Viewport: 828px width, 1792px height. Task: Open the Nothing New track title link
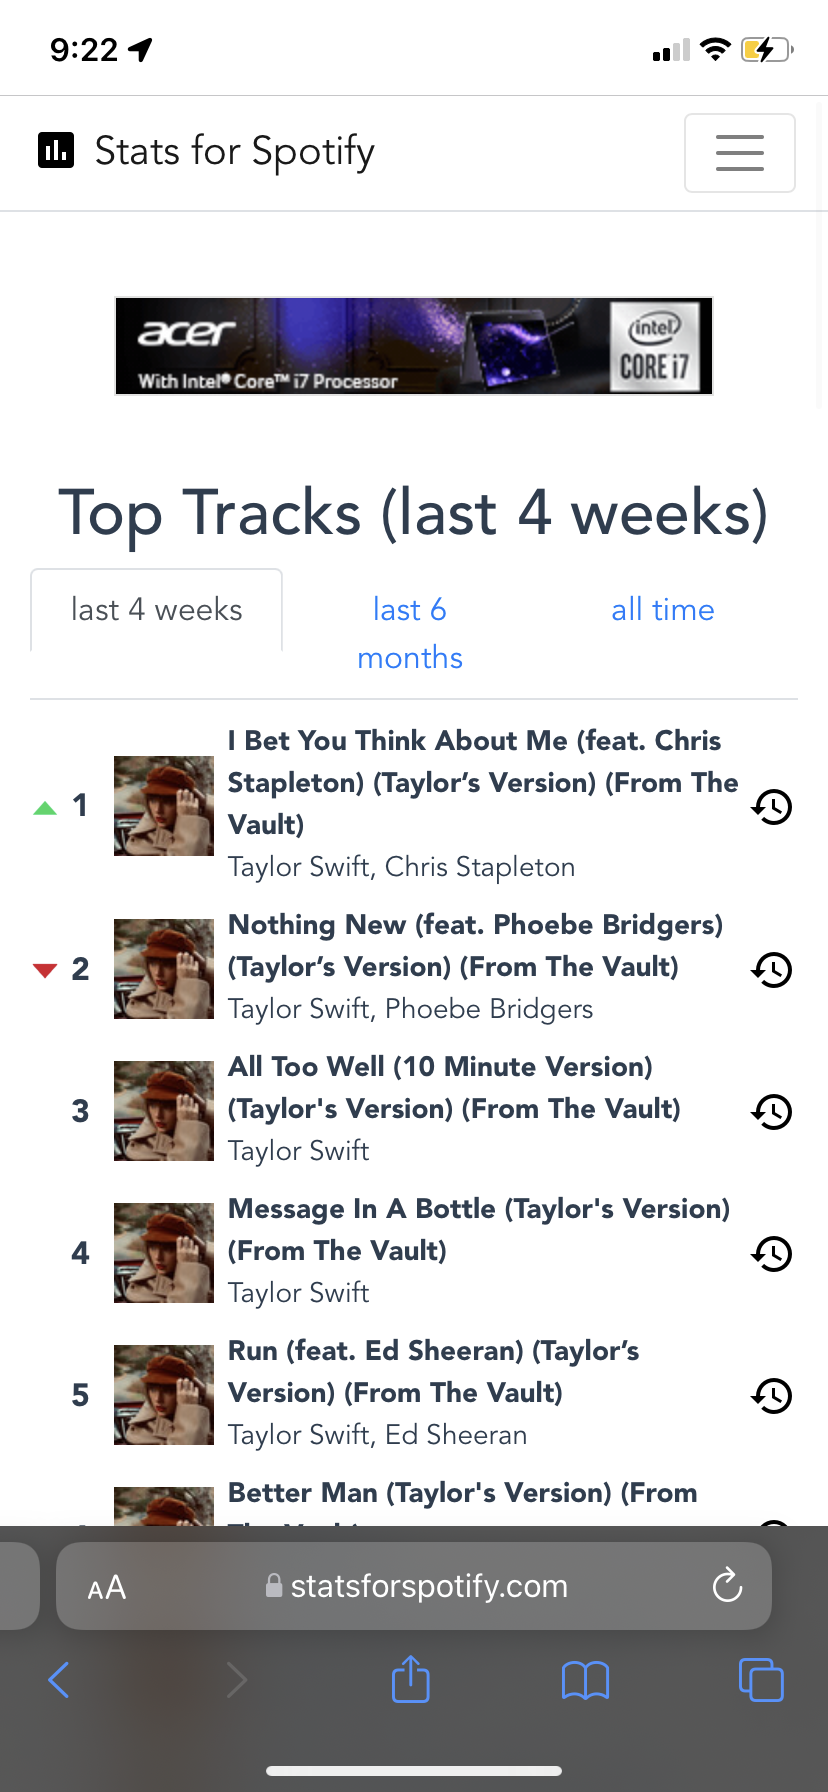pos(474,945)
